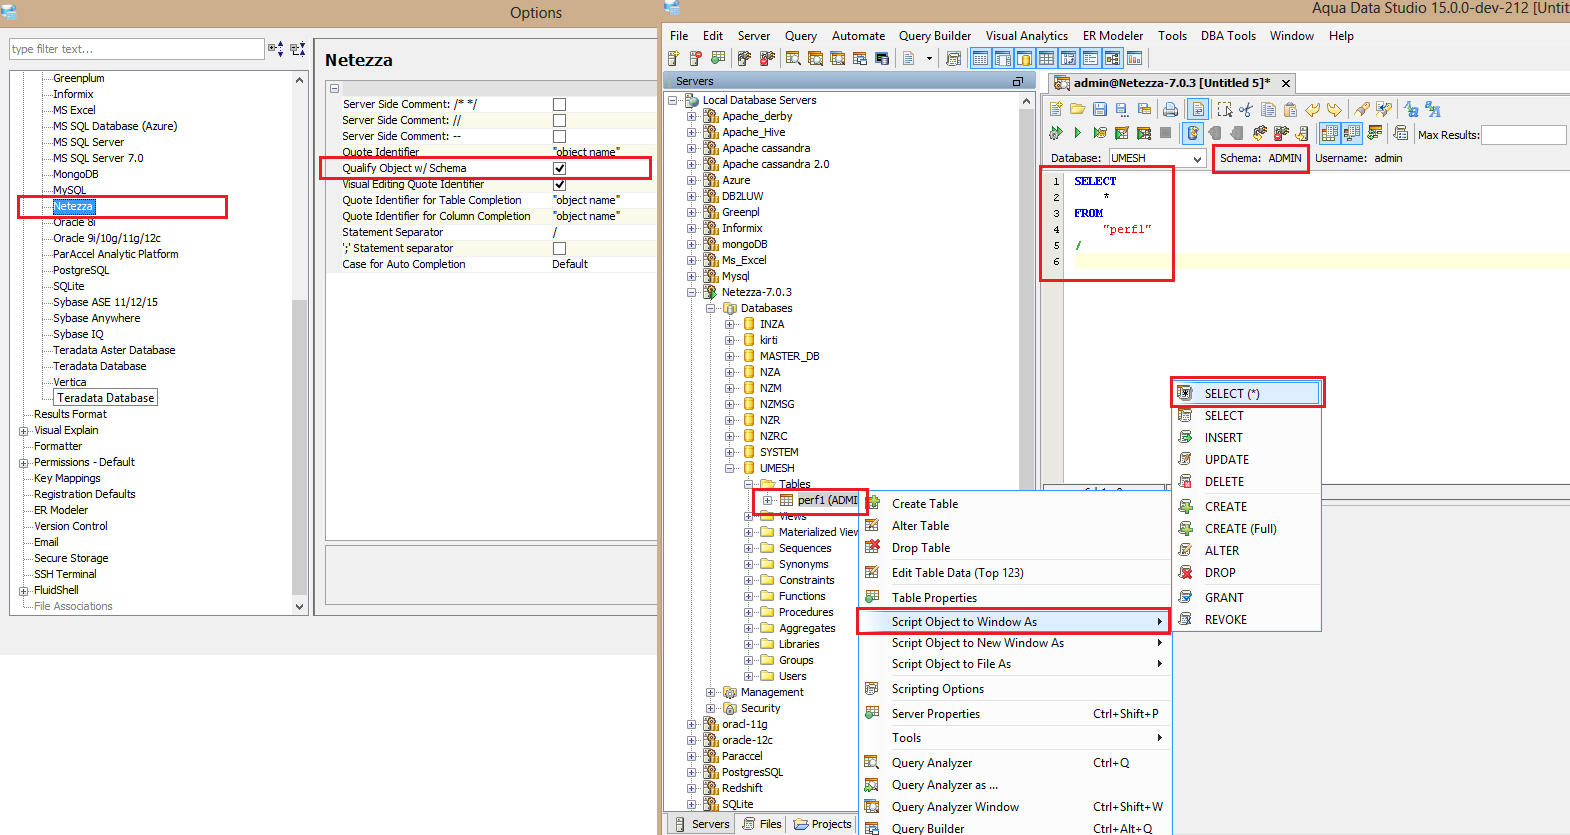The width and height of the screenshot is (1570, 835).
Task: Click the Connect plug icon in query toolbar
Action: coord(1259,133)
